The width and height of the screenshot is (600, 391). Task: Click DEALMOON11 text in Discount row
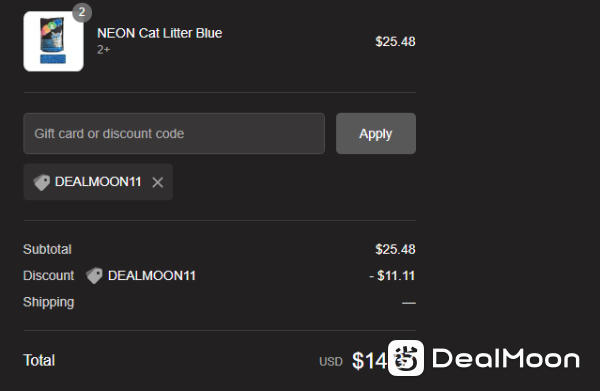[152, 276]
